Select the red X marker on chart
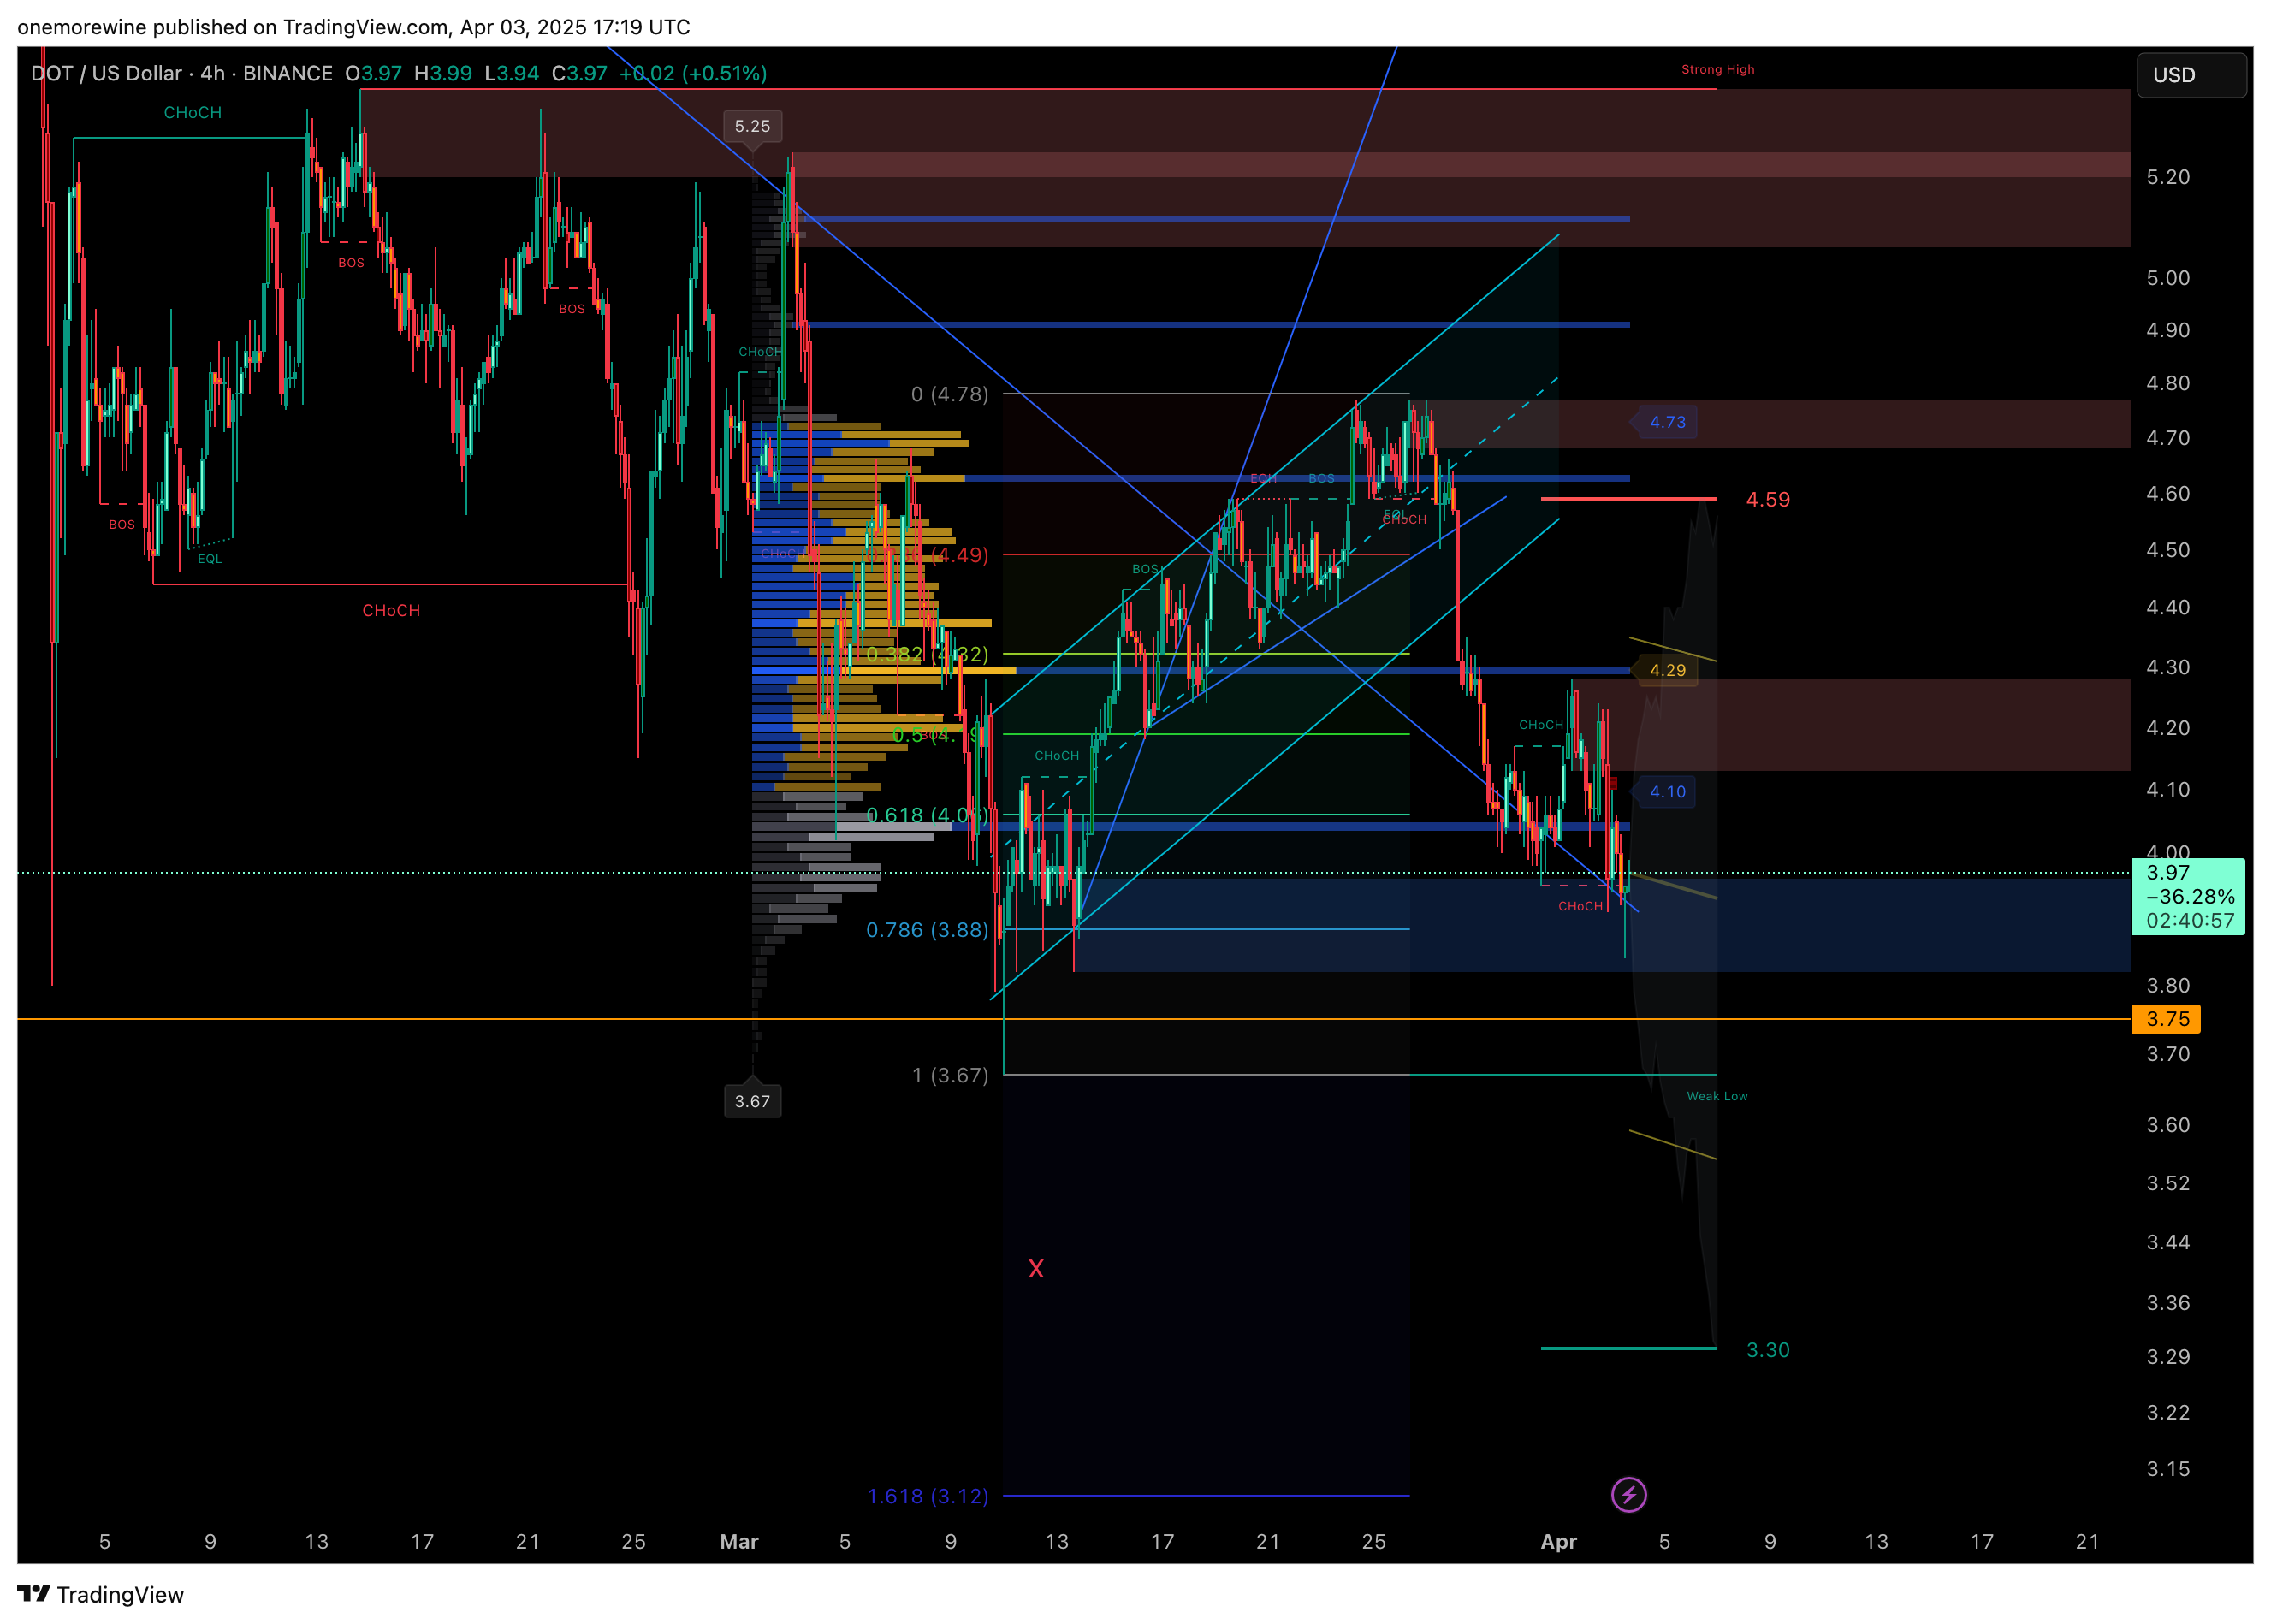This screenshot has width=2271, height=1624. point(1036,1268)
